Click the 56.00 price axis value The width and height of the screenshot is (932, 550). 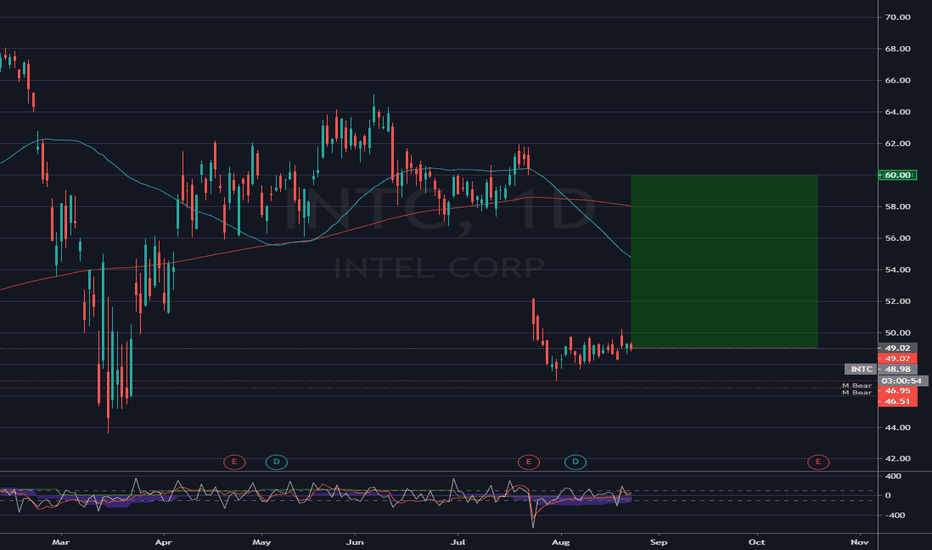point(898,238)
